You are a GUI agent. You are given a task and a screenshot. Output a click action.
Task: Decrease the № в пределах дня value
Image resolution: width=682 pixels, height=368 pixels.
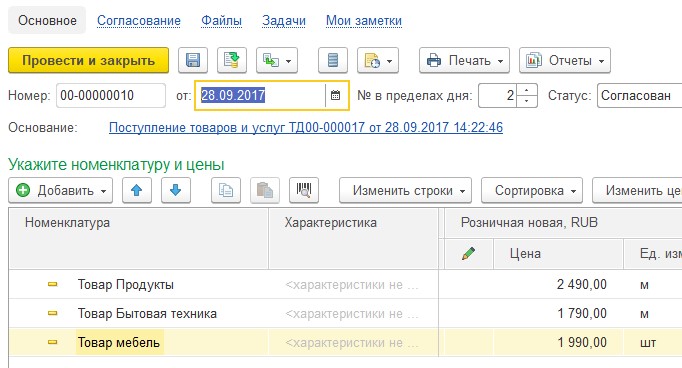click(x=527, y=101)
